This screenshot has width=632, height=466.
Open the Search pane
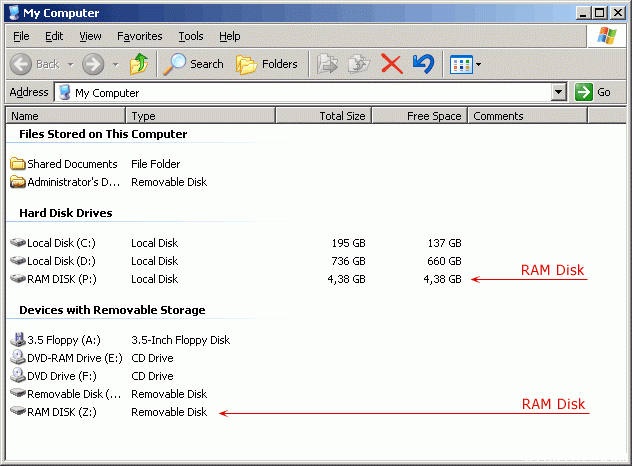click(x=193, y=64)
